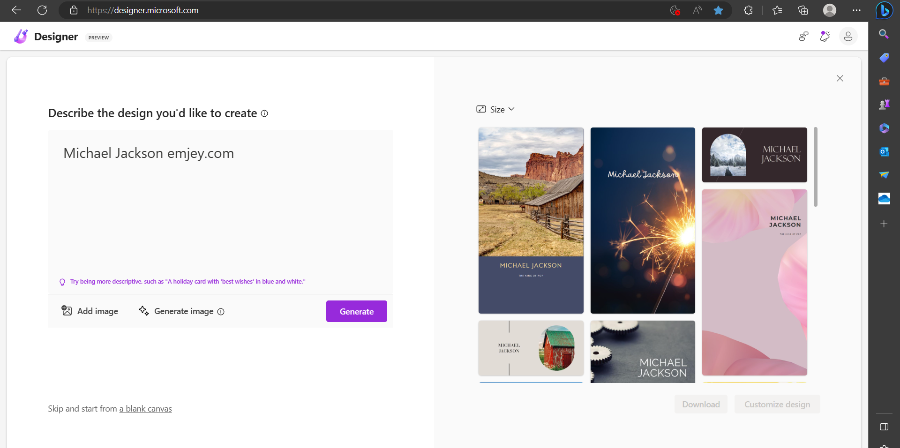The height and width of the screenshot is (448, 900).
Task: Click info icon next to Generate image
Action: [221, 311]
